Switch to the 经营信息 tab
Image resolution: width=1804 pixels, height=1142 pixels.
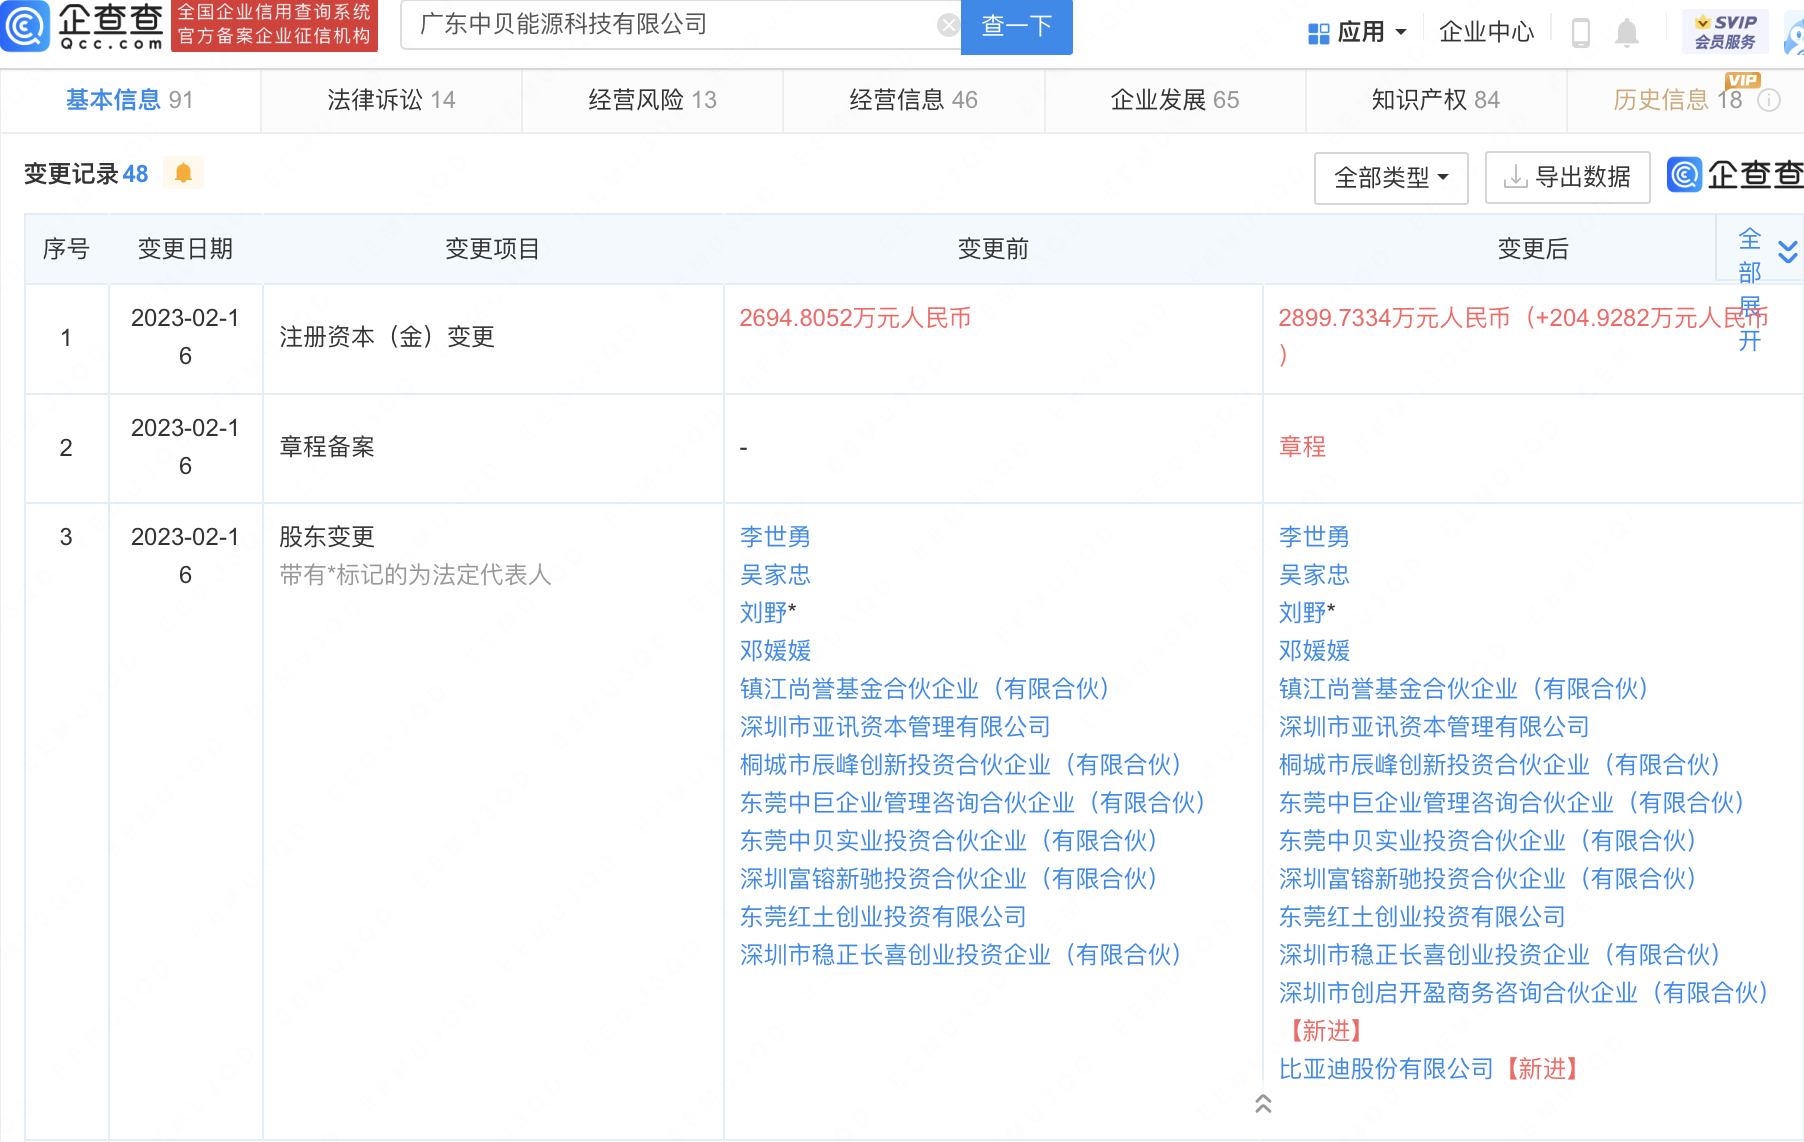[x=913, y=100]
